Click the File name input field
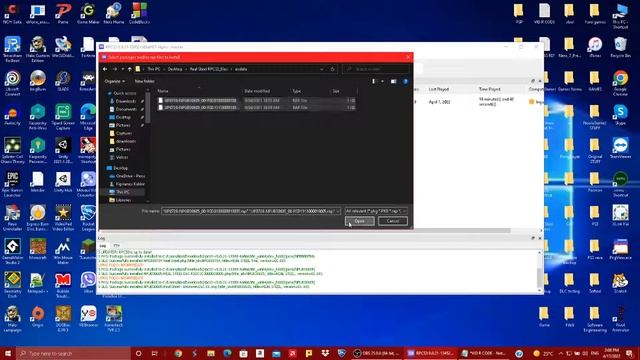The image size is (640, 360). coord(251,211)
